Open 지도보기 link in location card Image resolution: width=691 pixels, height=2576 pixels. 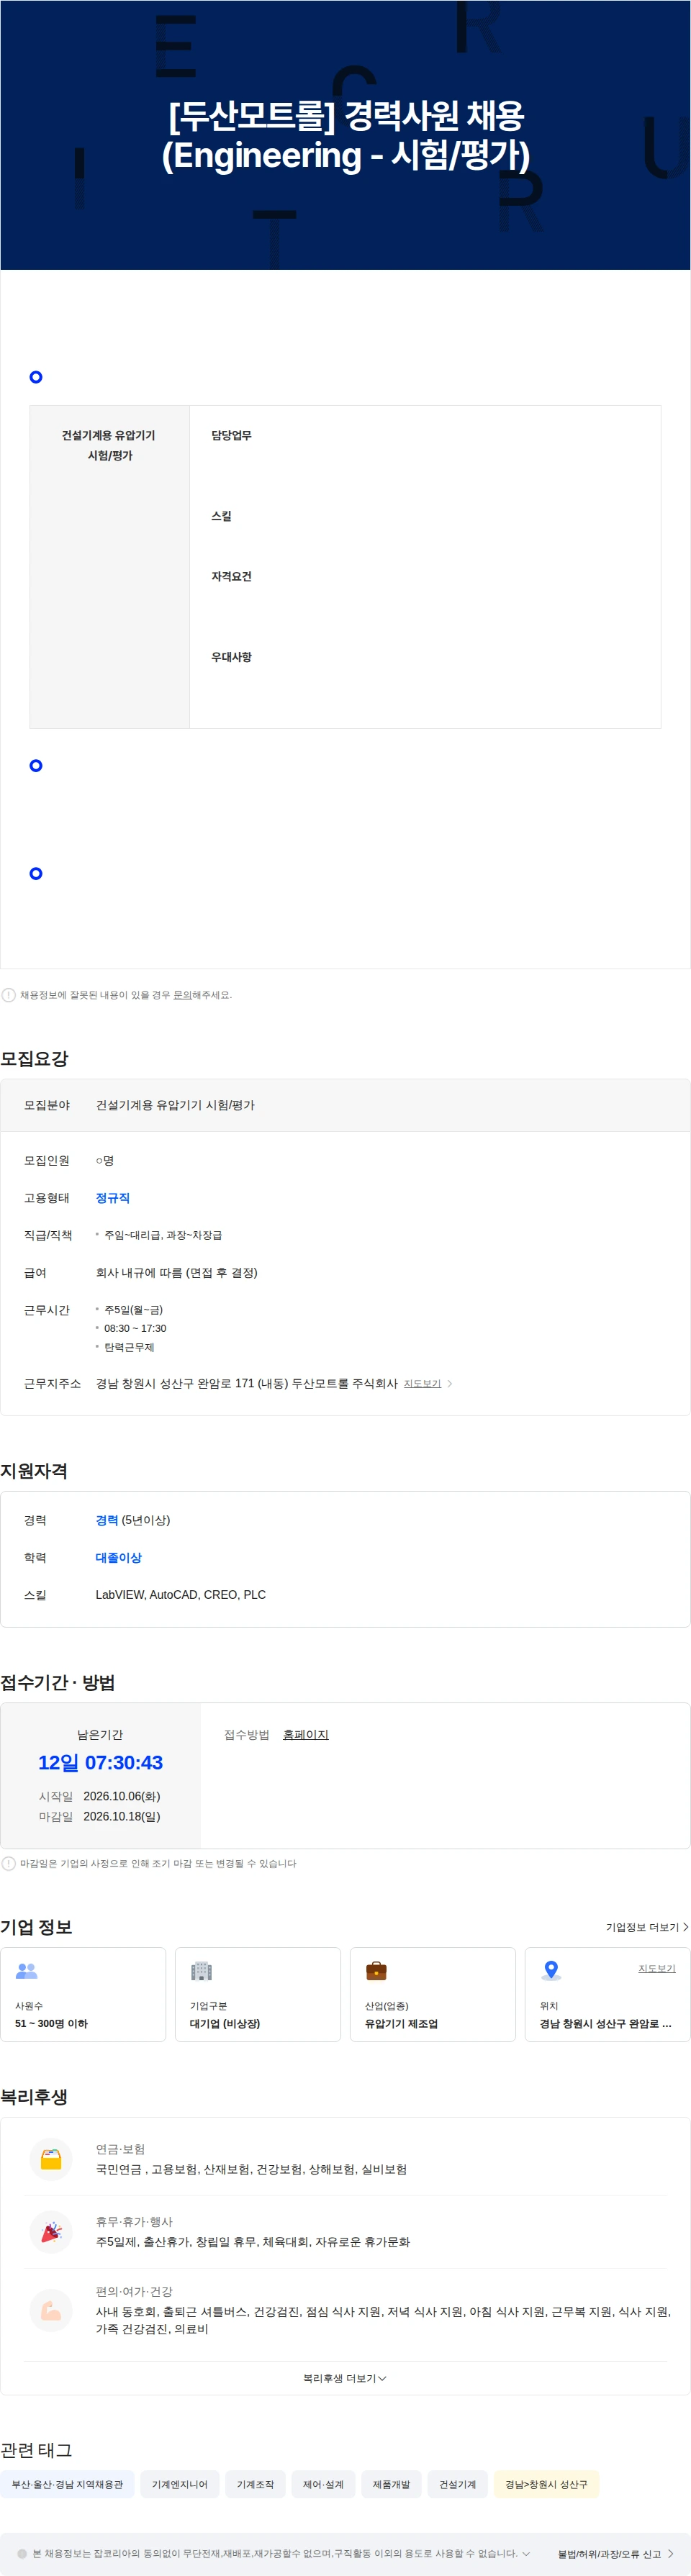[x=657, y=1968]
